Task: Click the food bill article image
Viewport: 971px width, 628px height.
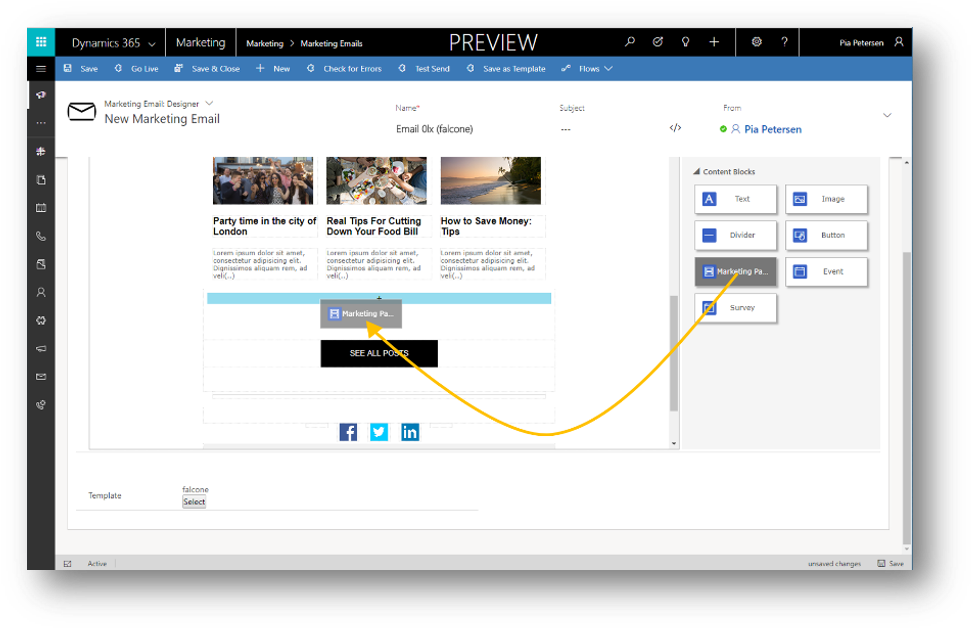Action: (377, 180)
